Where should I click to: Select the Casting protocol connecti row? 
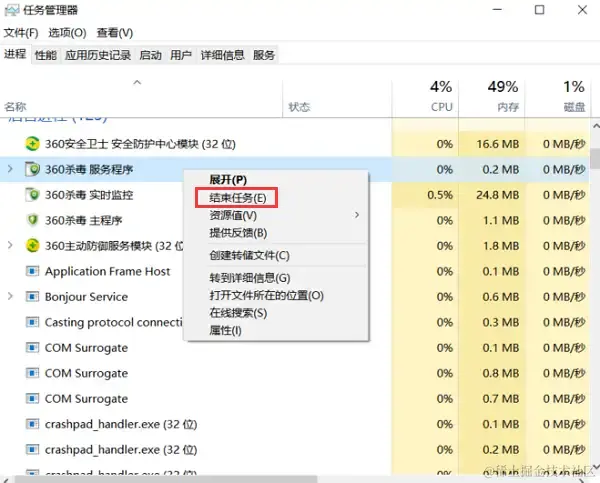pyautogui.click(x=295, y=322)
